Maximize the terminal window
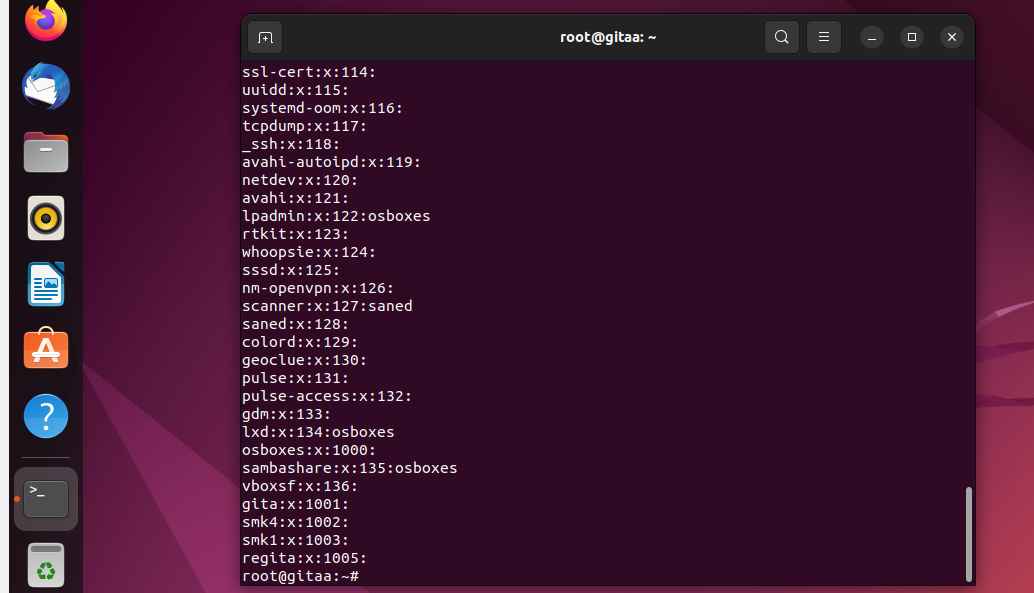The image size is (1034, 593). click(x=912, y=38)
